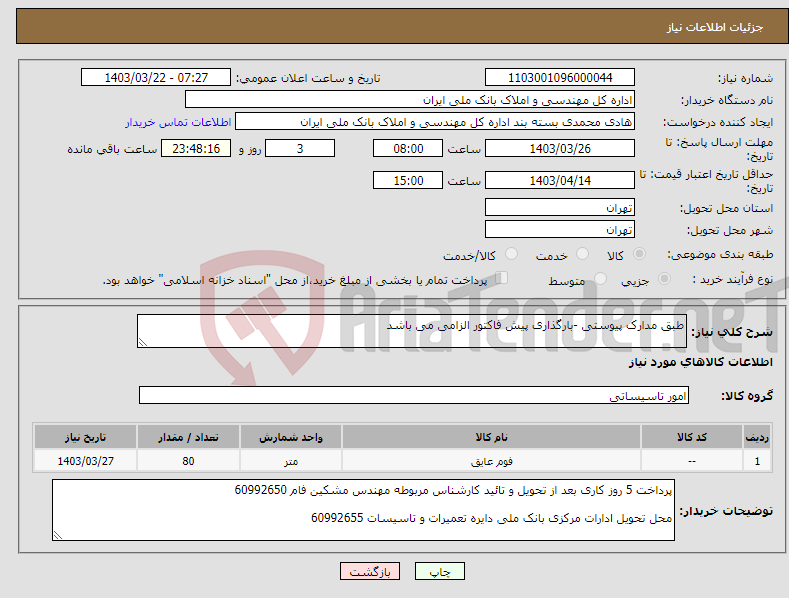Click the delivery province field تهران
The height and width of the screenshot is (598, 789).
pos(560,207)
